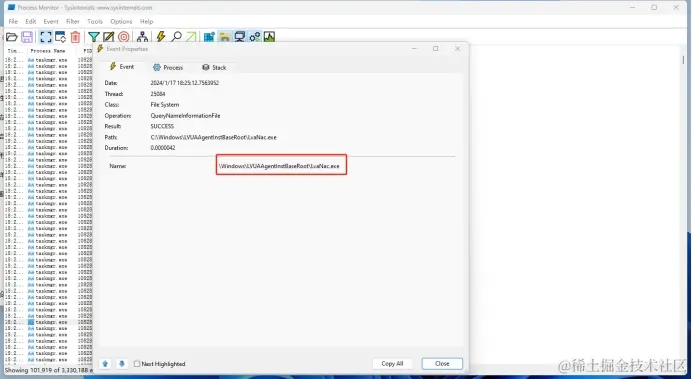This screenshot has height=379, width=692.
Task: Open the Options menu
Action: click(121, 21)
